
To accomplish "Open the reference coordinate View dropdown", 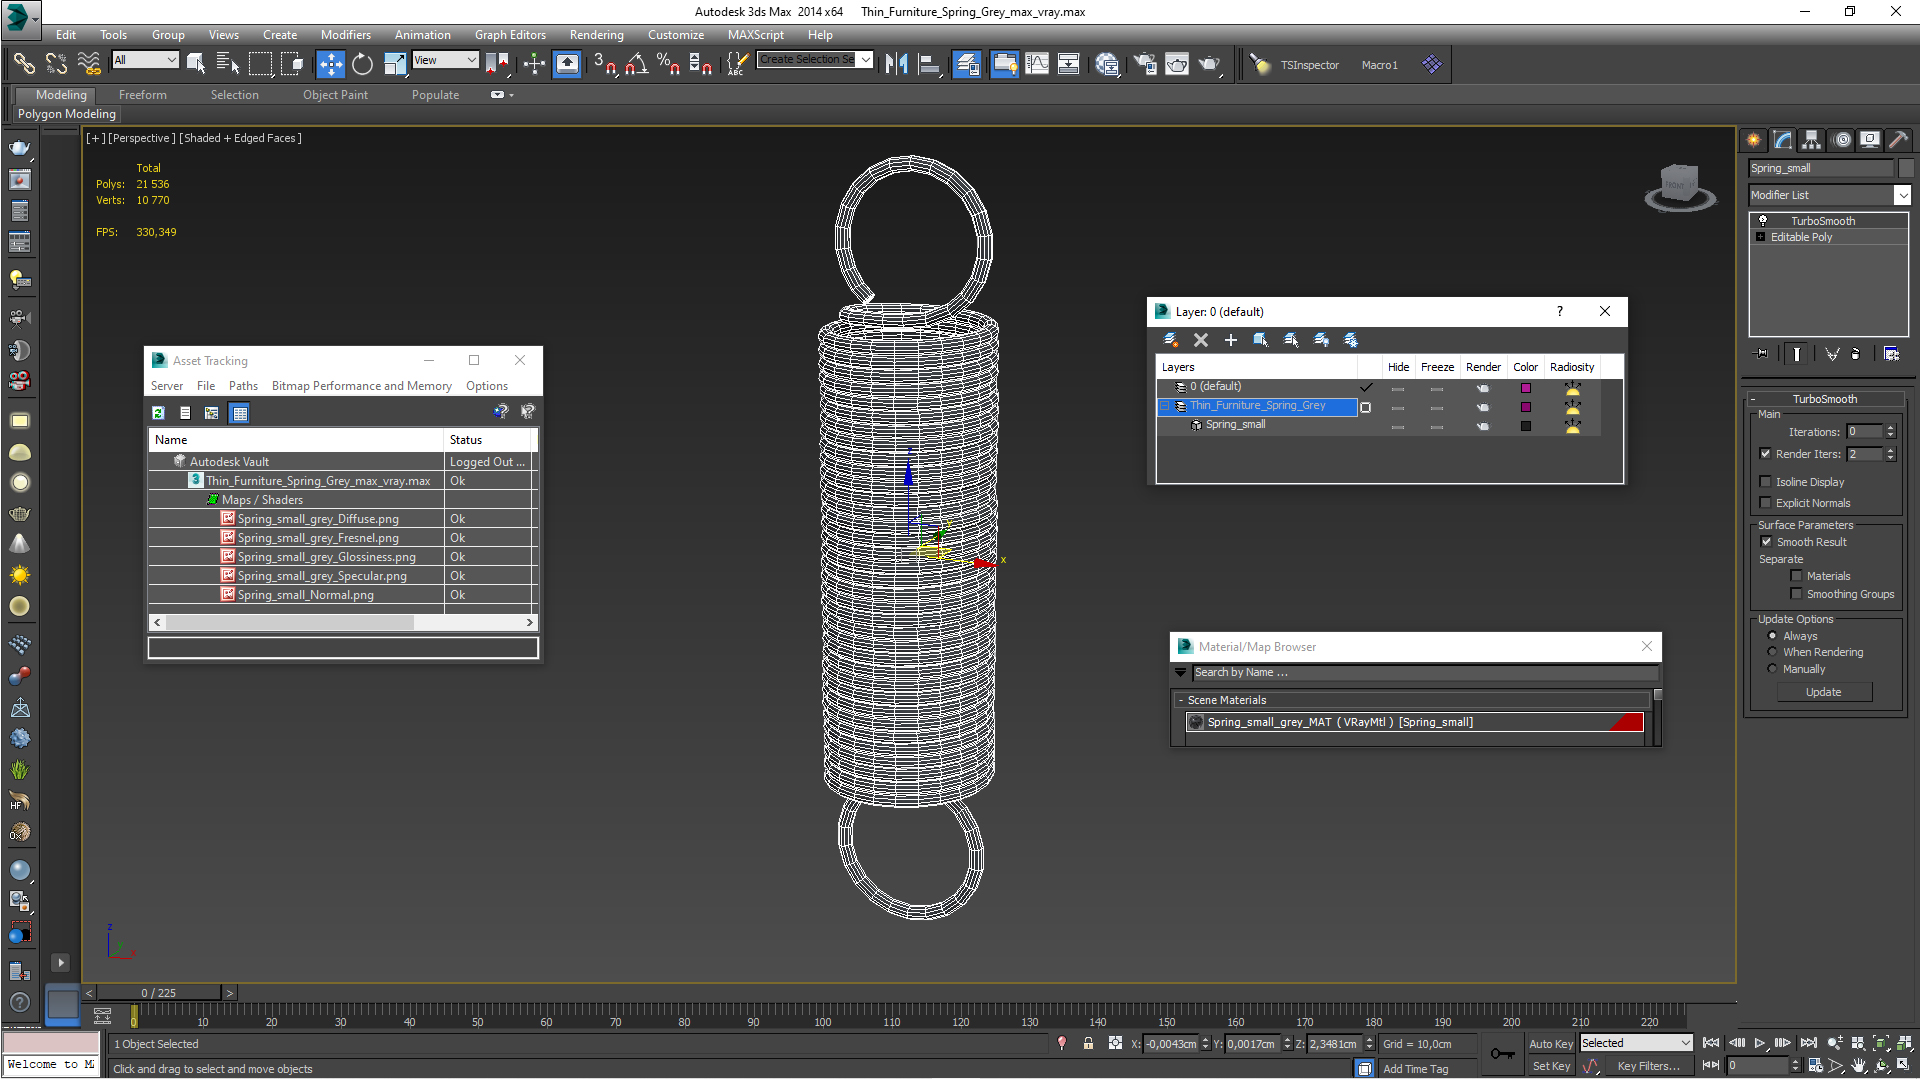I will [446, 60].
